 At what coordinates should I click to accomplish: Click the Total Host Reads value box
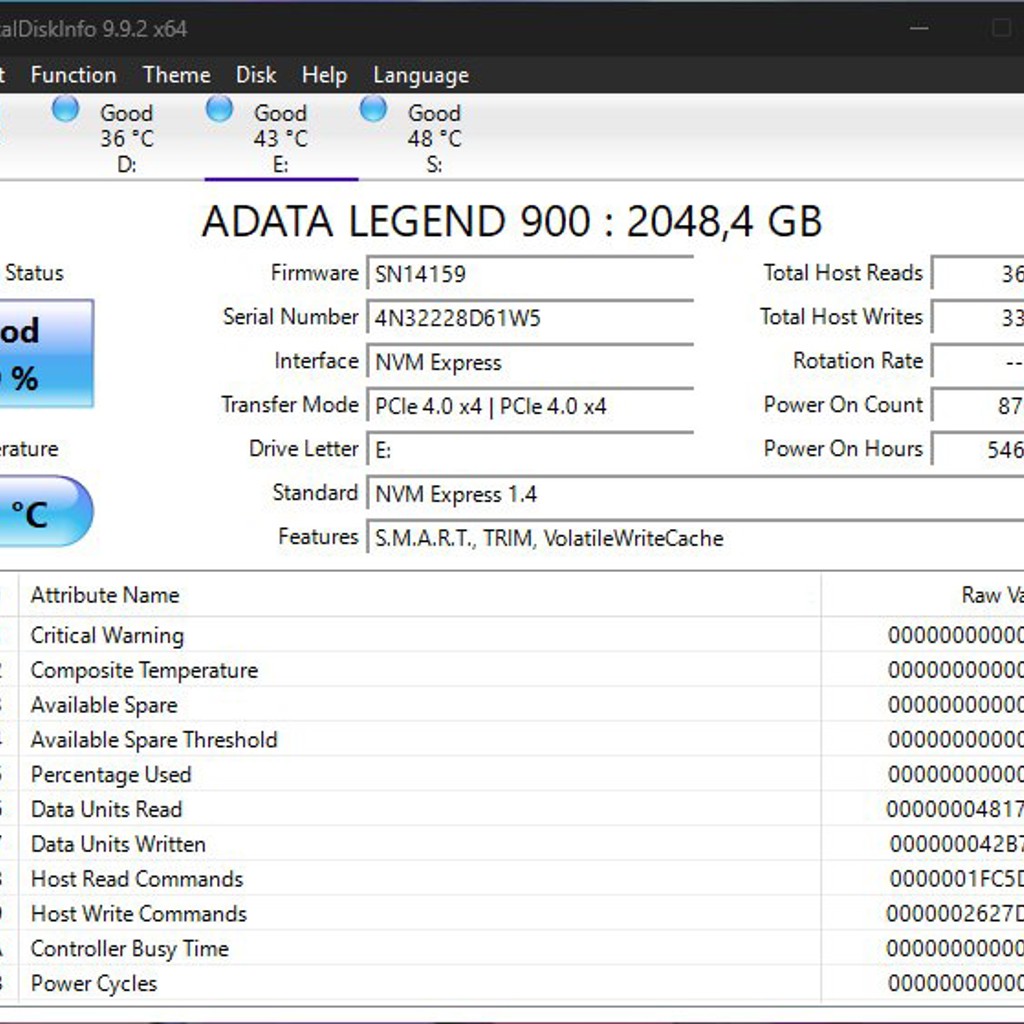978,273
